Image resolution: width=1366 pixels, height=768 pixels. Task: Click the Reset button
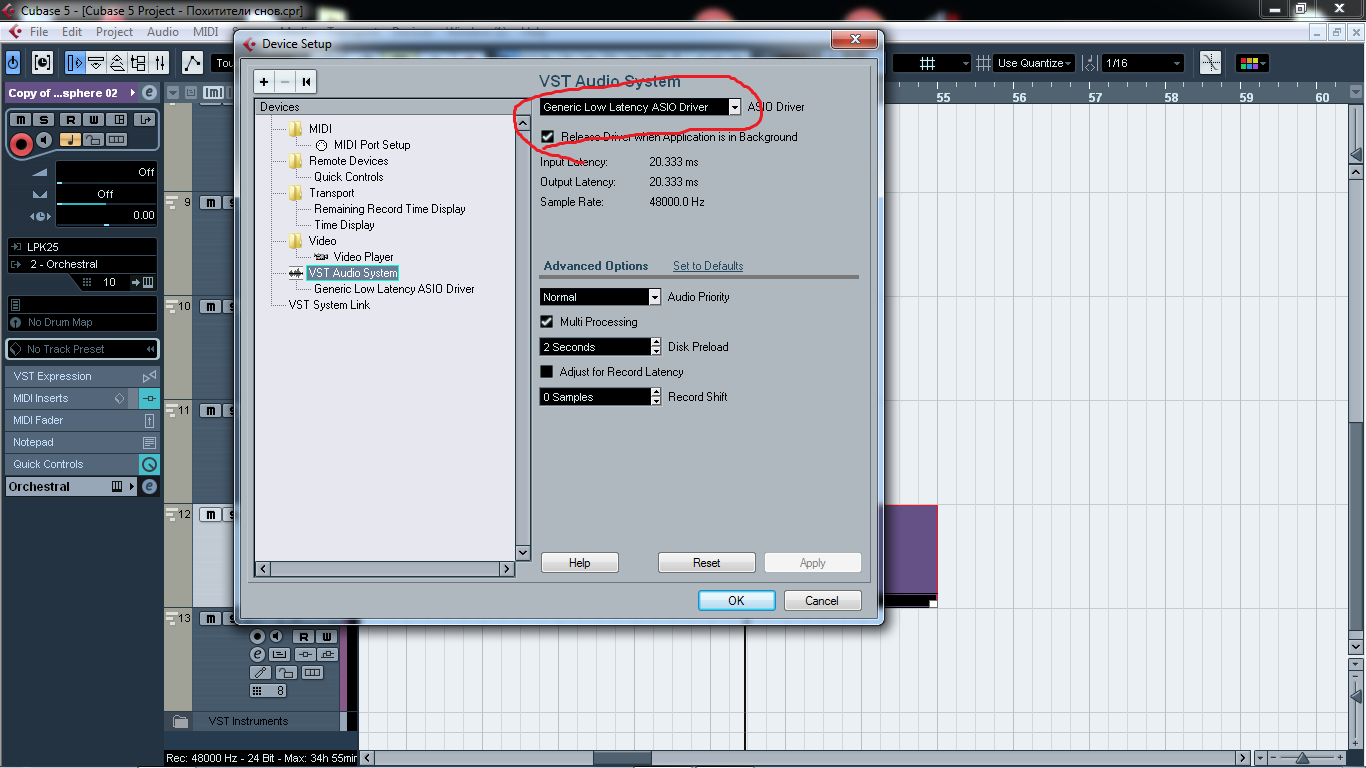click(x=707, y=563)
